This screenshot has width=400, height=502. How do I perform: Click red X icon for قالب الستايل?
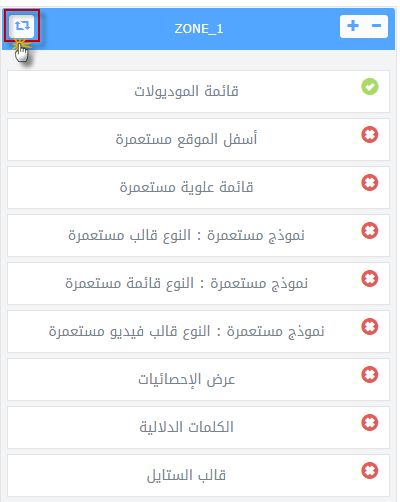(370, 471)
